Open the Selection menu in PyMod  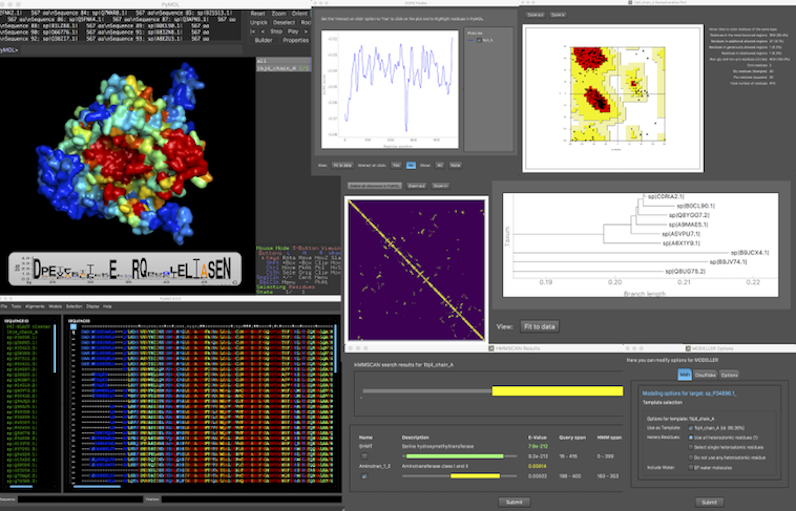[x=74, y=306]
